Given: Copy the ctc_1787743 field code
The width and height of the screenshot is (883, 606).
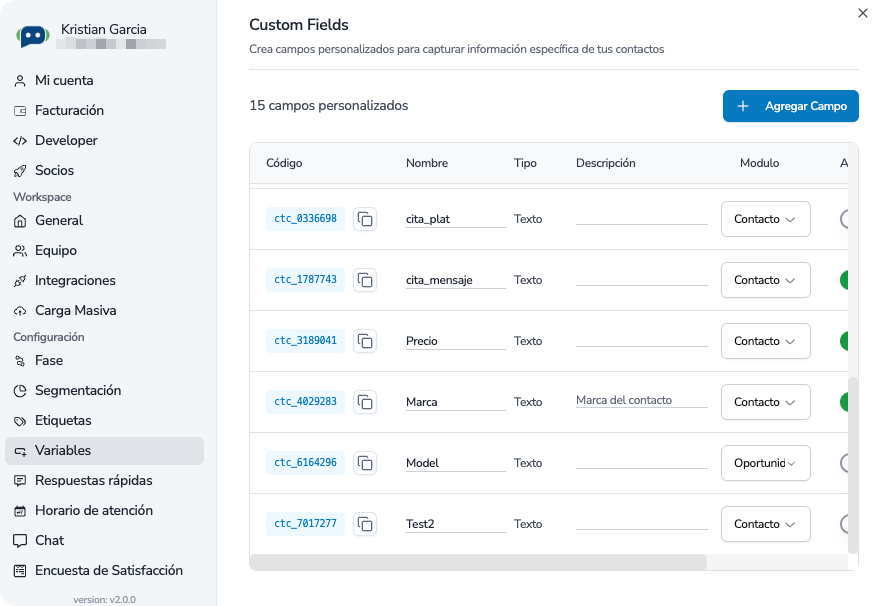Looking at the screenshot, I should [x=365, y=280].
